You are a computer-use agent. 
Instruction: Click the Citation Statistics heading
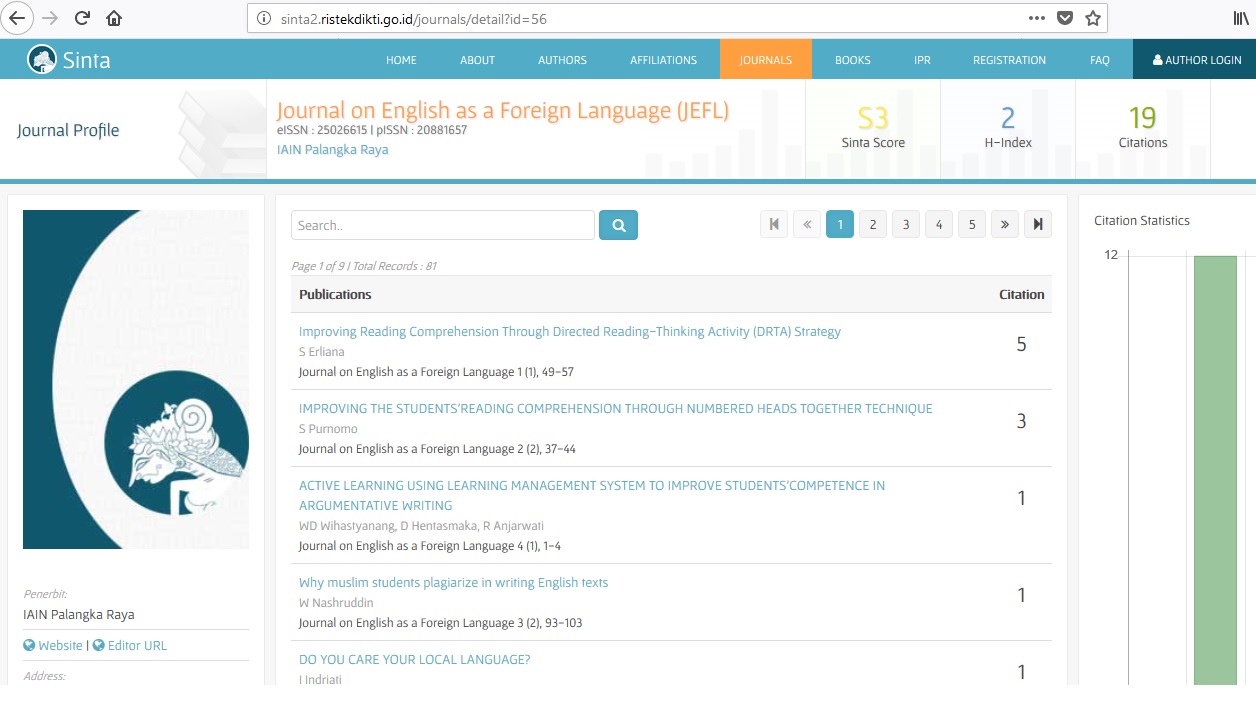tap(1142, 221)
